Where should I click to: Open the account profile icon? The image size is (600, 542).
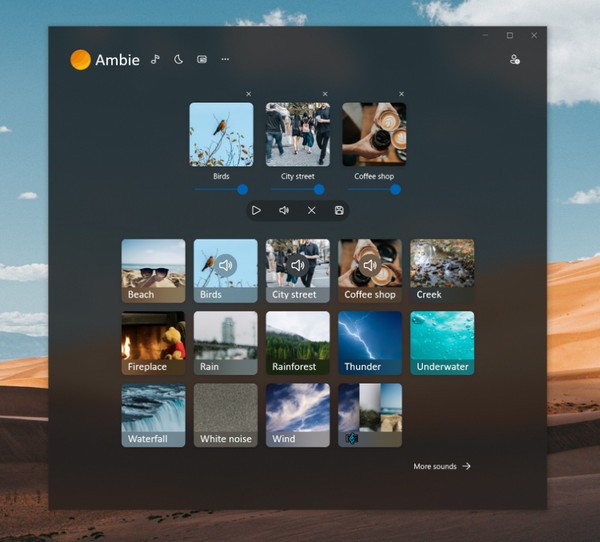click(x=515, y=60)
